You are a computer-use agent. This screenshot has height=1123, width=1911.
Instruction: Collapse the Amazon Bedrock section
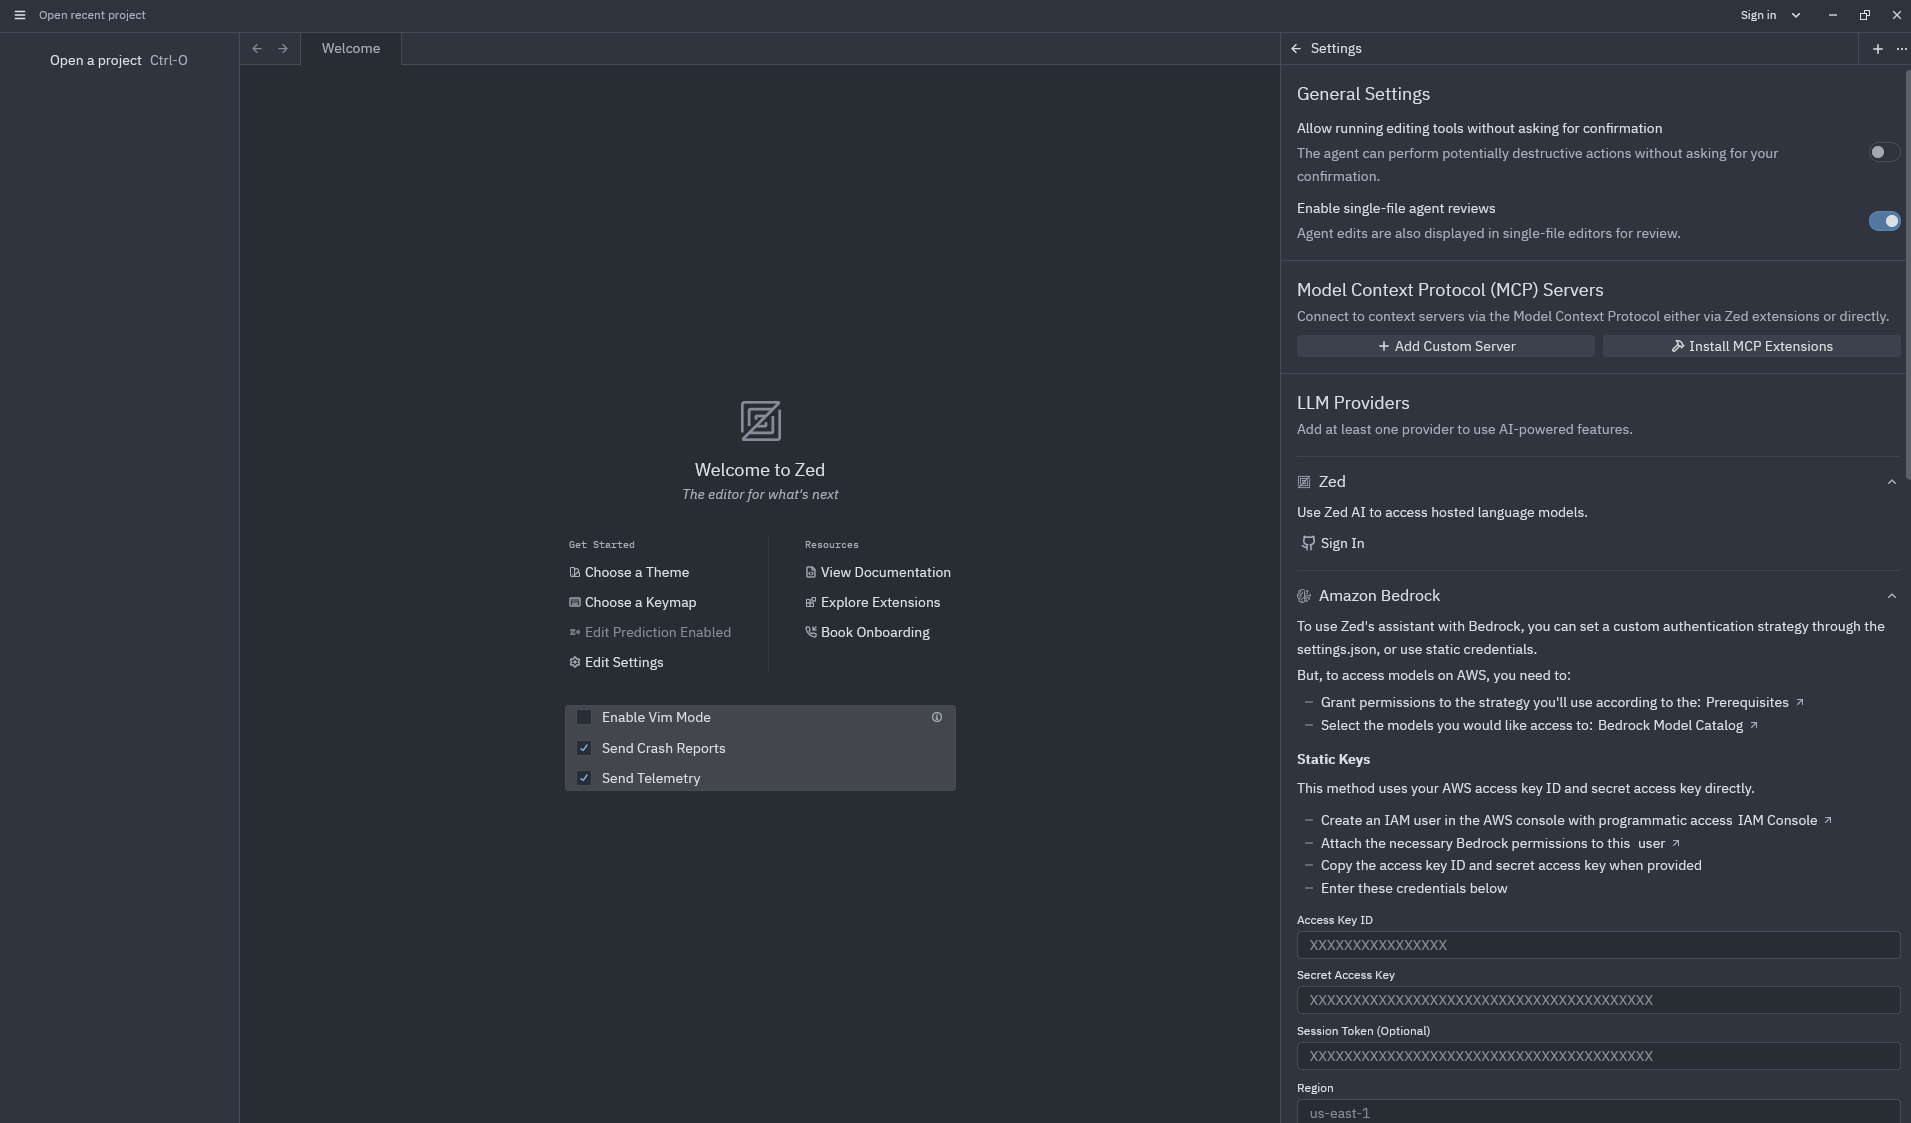click(x=1891, y=596)
